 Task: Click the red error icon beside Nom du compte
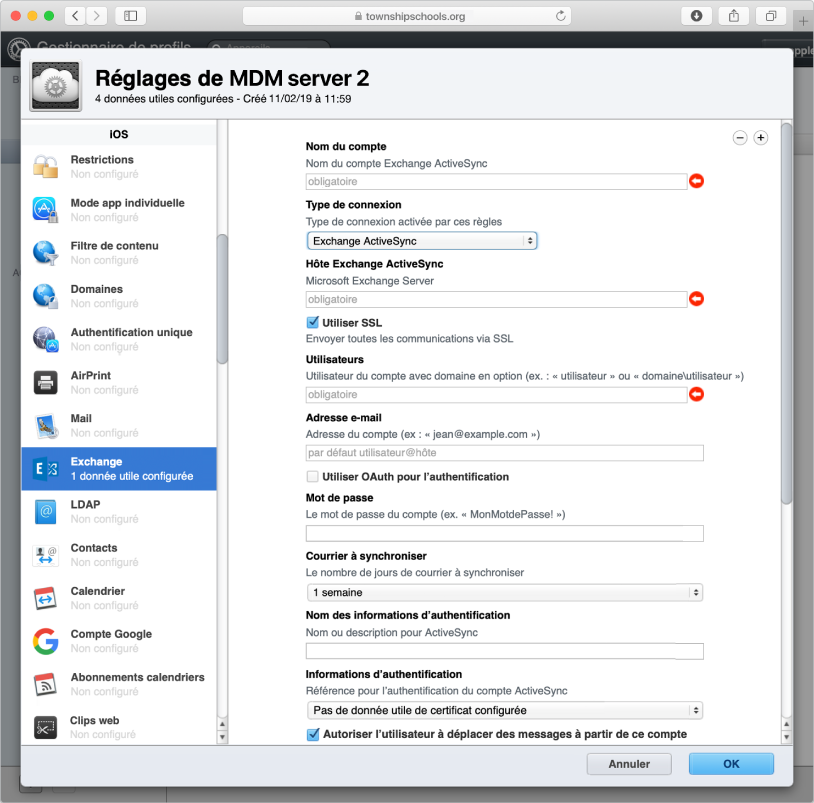[x=696, y=181]
